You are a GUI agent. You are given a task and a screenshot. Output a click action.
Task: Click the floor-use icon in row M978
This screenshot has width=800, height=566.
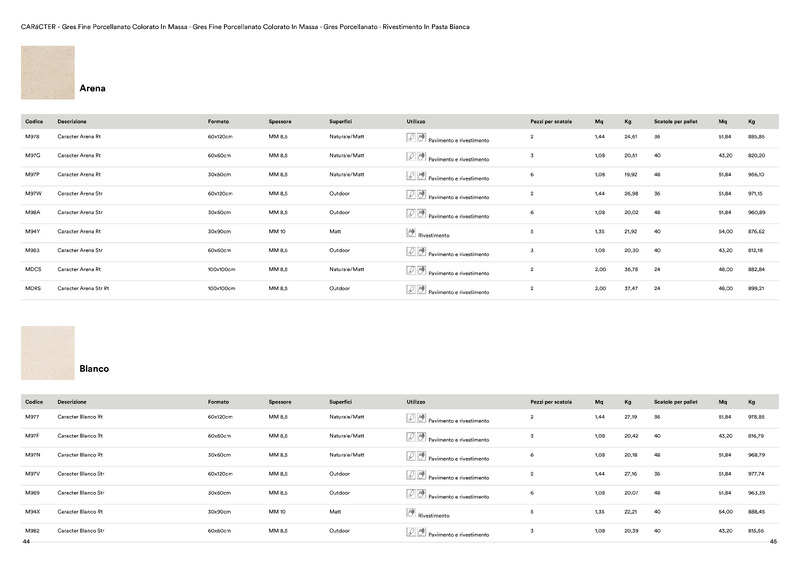tap(411, 137)
